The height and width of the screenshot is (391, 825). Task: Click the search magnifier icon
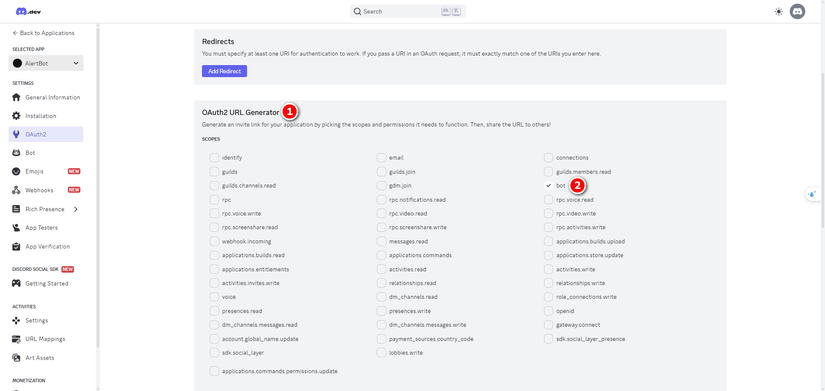point(358,12)
